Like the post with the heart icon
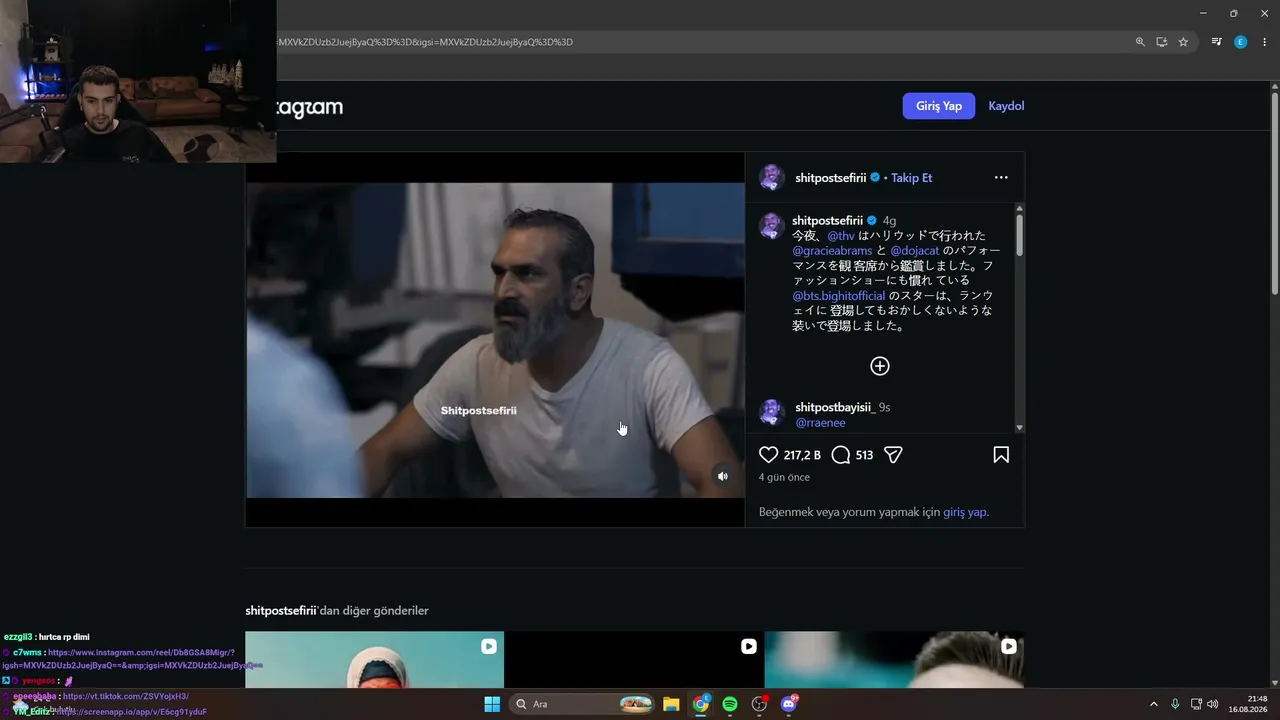1280x720 pixels. tap(768, 455)
